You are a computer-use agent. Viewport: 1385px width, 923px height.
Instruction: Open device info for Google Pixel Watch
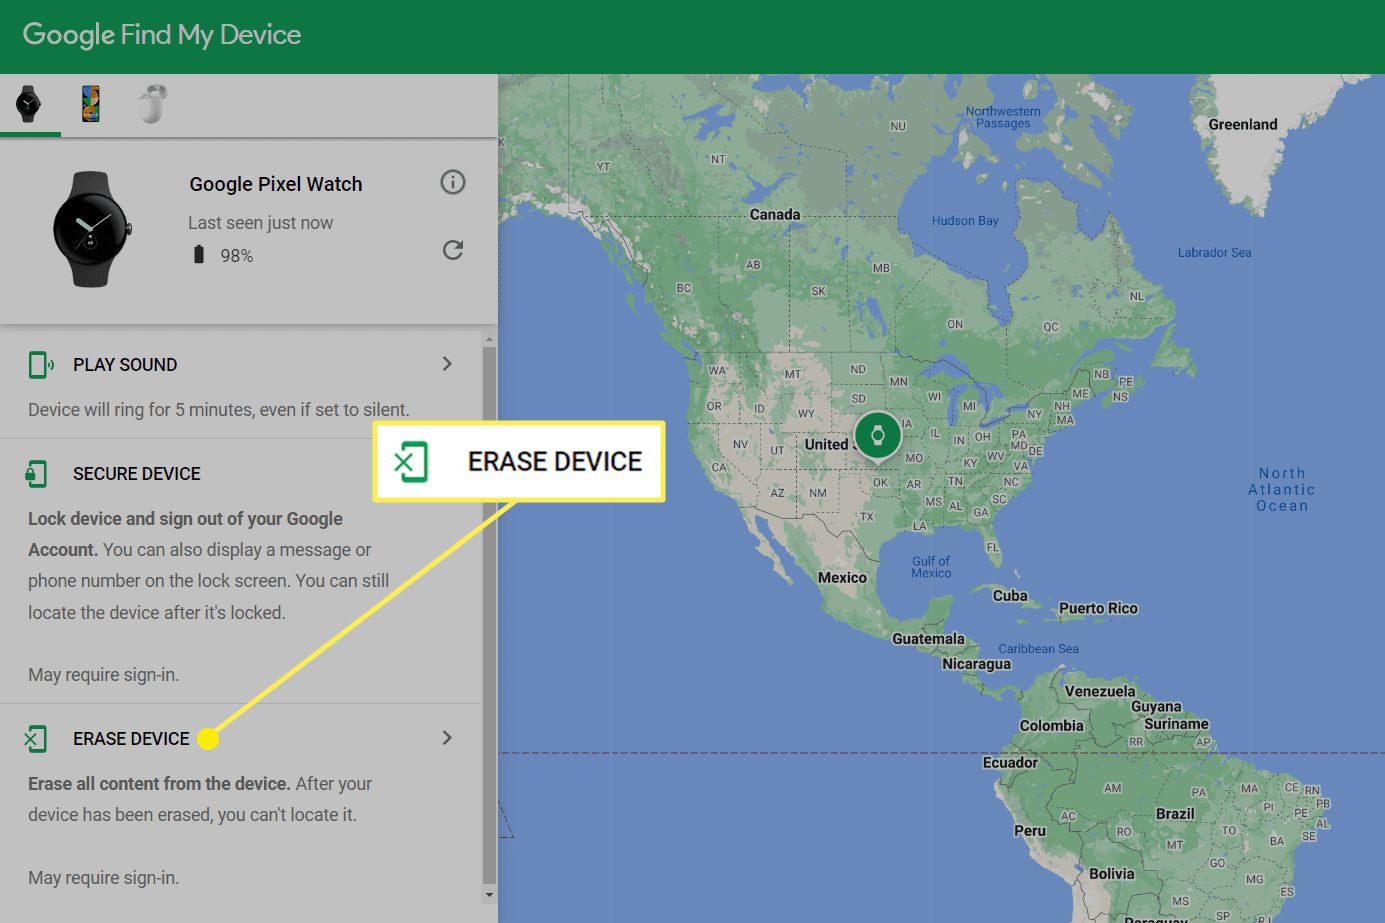coord(453,182)
